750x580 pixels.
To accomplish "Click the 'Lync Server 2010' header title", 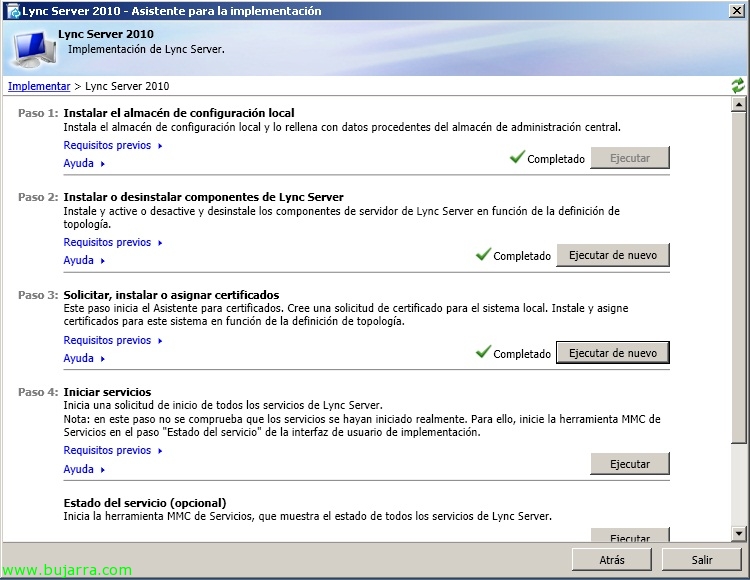I will [x=106, y=34].
